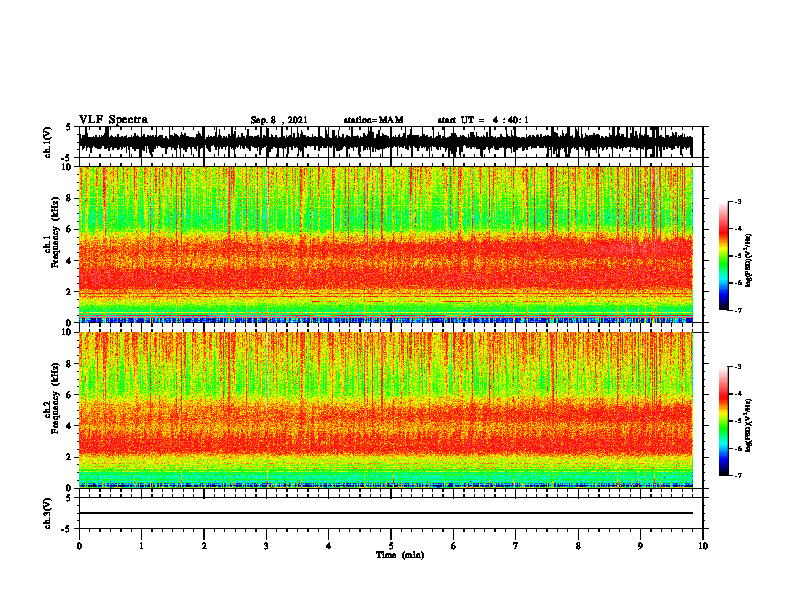Select the "station=MAM" header label
Screen dimensions: 792x612
point(373,120)
